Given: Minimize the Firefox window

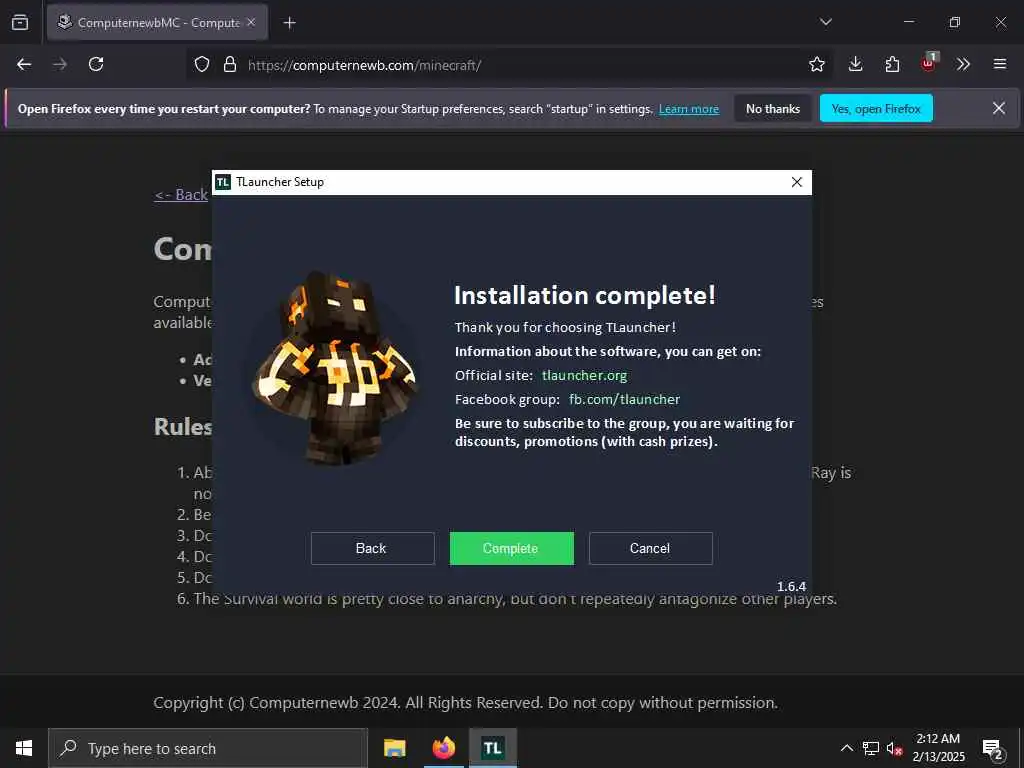Looking at the screenshot, I should (908, 22).
